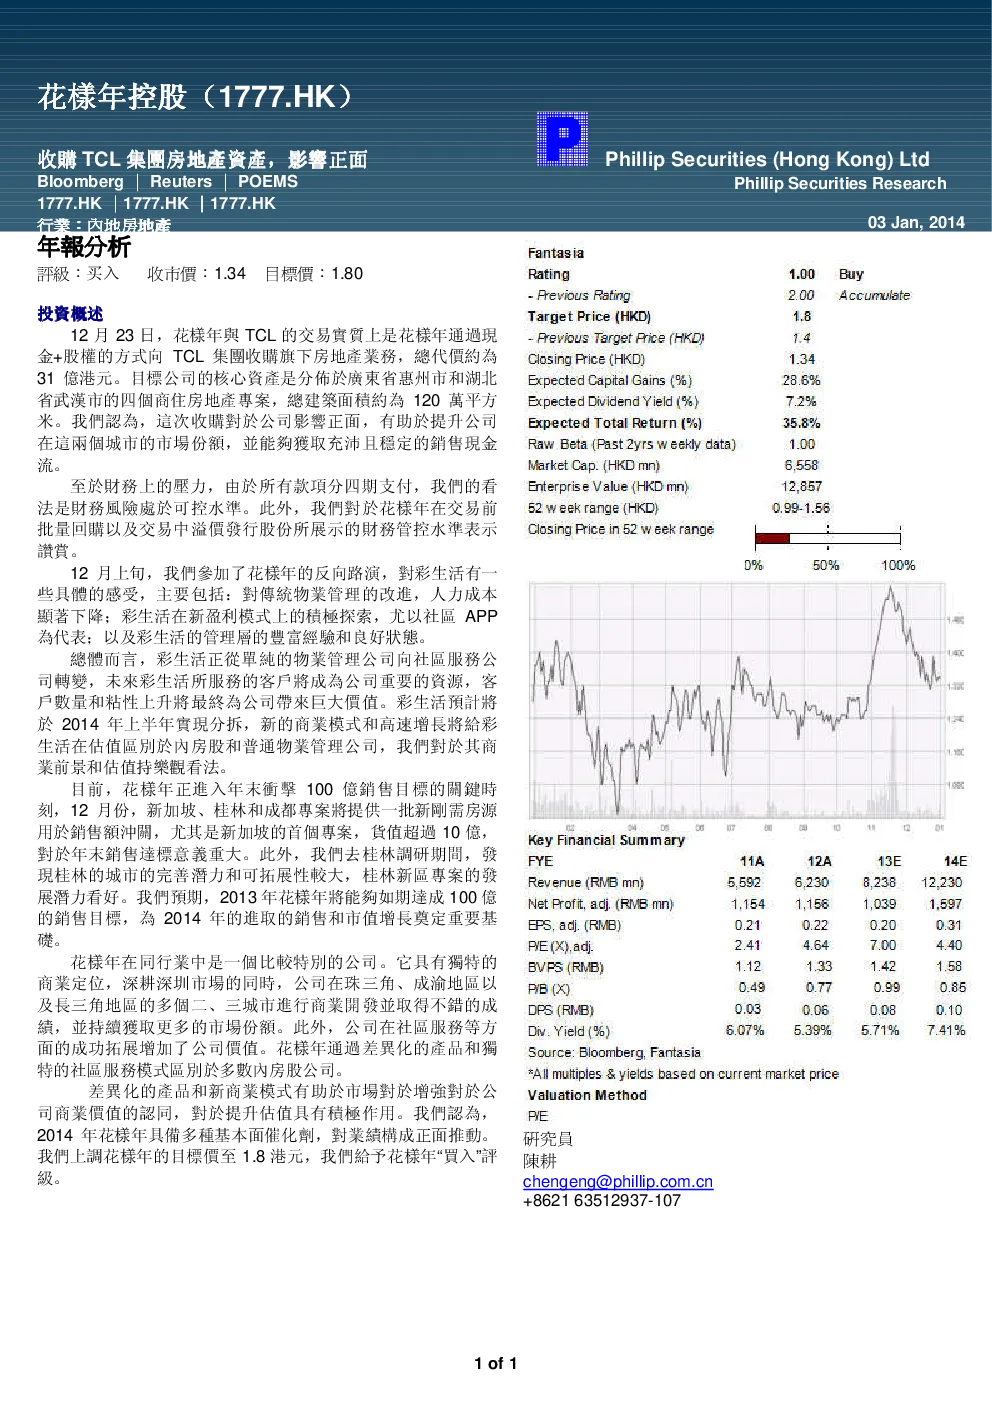
Task: Select the 6,558 market cap value
Action: tap(802, 465)
